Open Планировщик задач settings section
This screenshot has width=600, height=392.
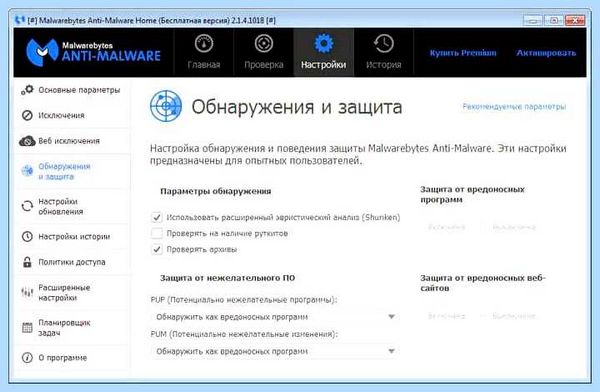tap(72, 328)
